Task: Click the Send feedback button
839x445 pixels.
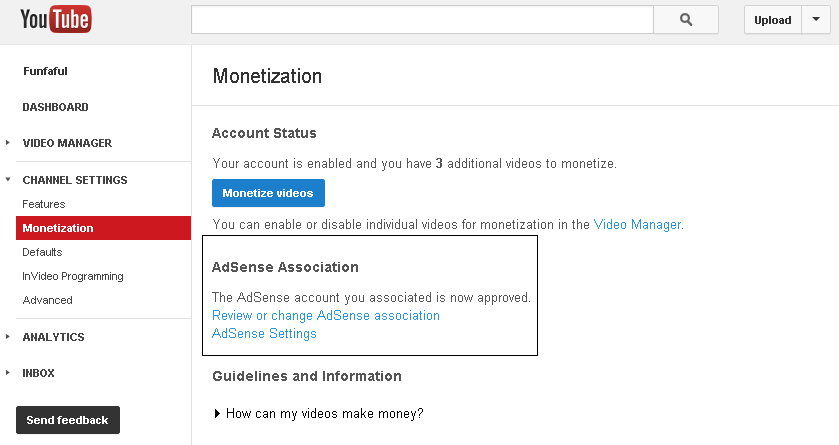Action: click(x=67, y=420)
